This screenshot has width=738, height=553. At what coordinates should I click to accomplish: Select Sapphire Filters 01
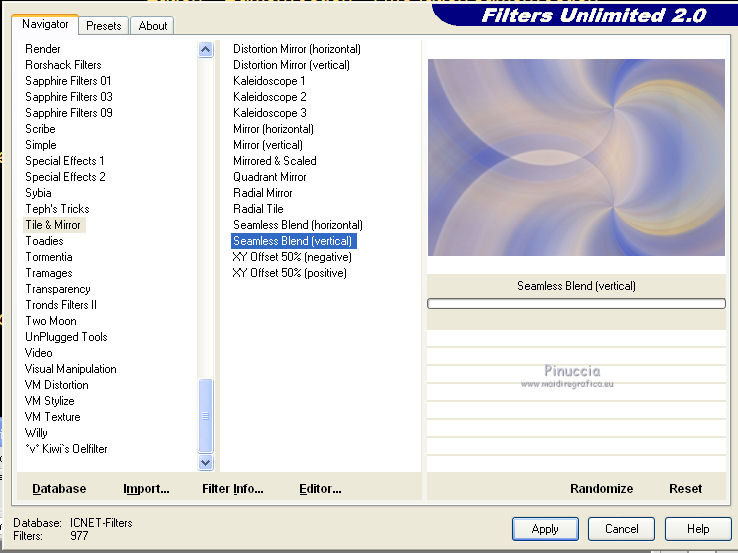pyautogui.click(x=68, y=81)
